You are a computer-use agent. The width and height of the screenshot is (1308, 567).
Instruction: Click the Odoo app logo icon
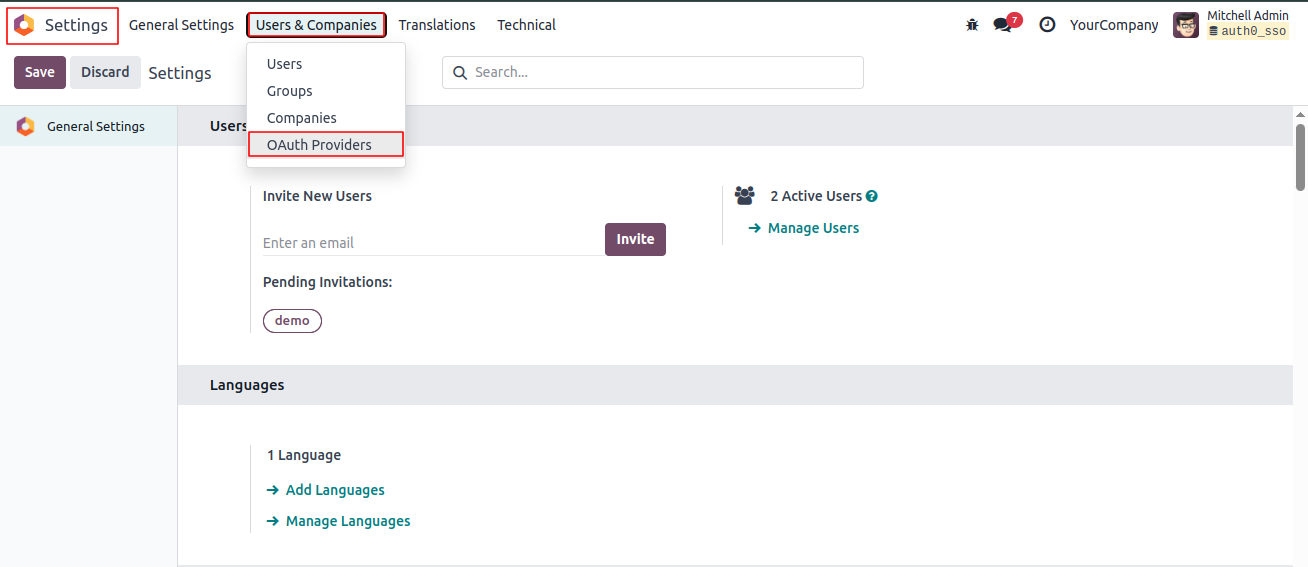point(24,25)
